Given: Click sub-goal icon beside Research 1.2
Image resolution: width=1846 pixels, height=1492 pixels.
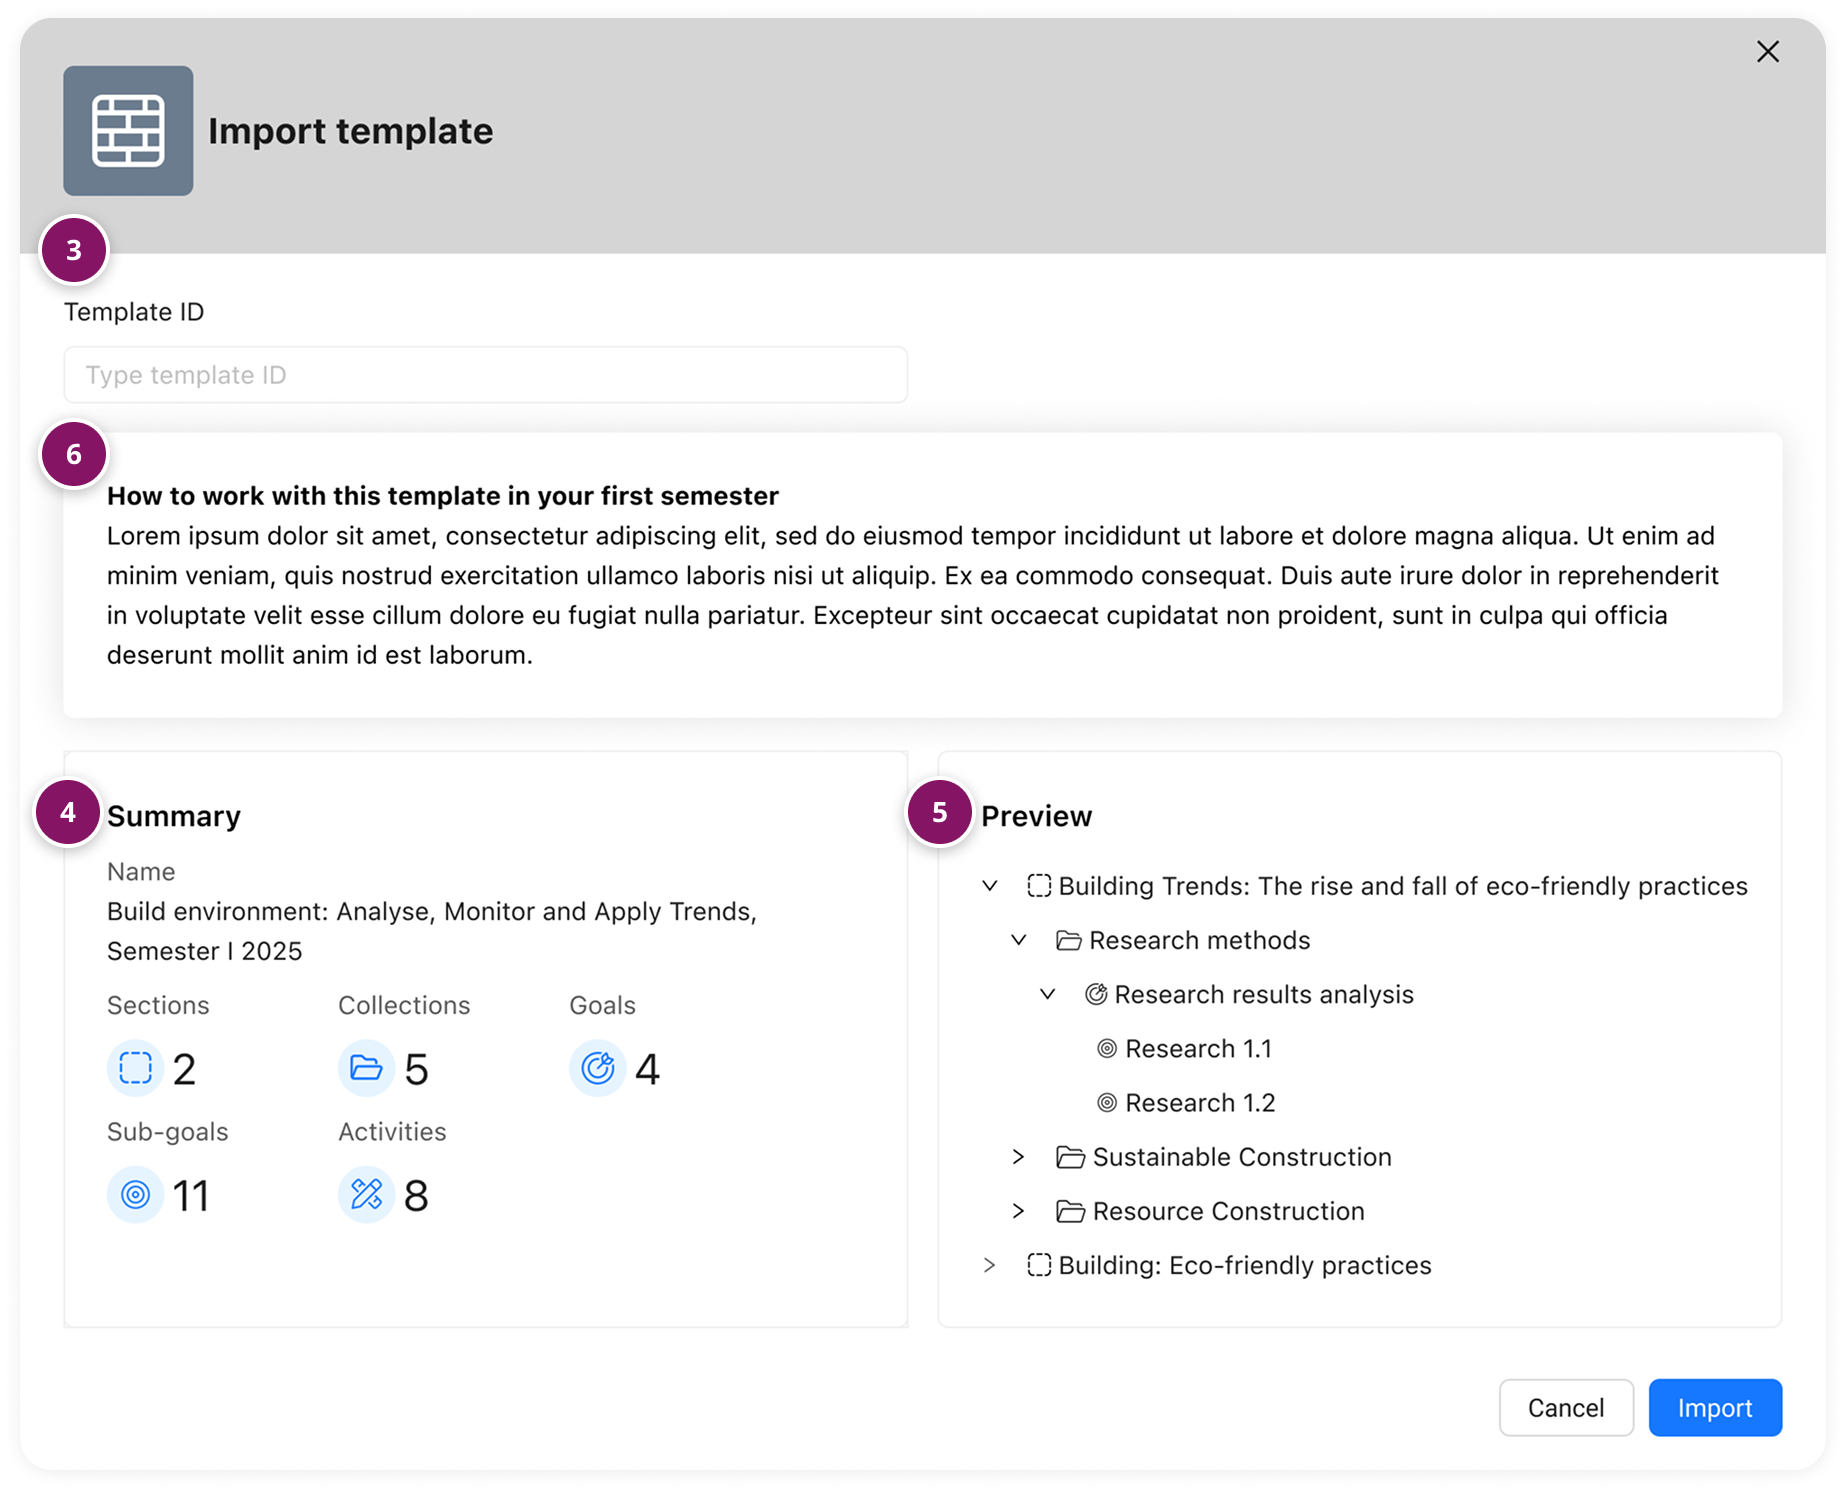Looking at the screenshot, I should click(x=1107, y=1103).
